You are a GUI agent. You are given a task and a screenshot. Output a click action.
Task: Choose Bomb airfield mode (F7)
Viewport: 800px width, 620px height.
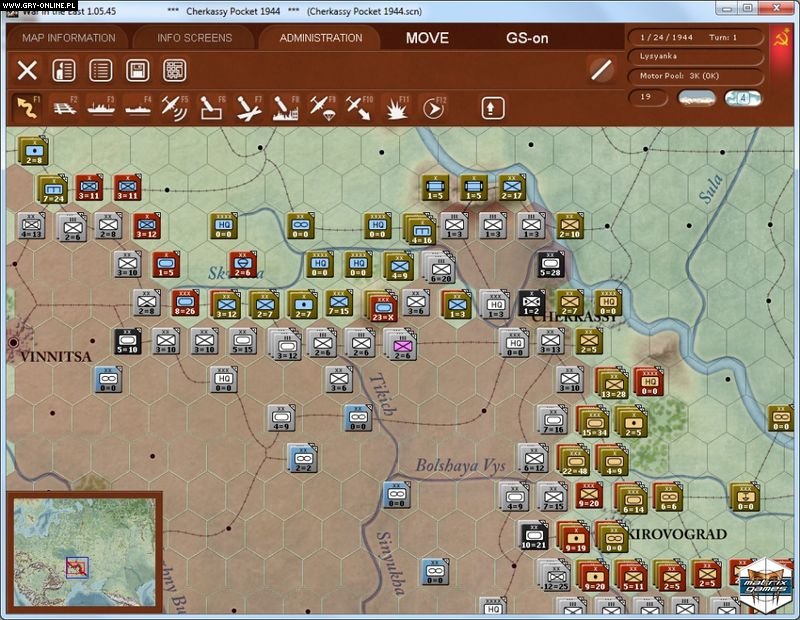[x=249, y=107]
